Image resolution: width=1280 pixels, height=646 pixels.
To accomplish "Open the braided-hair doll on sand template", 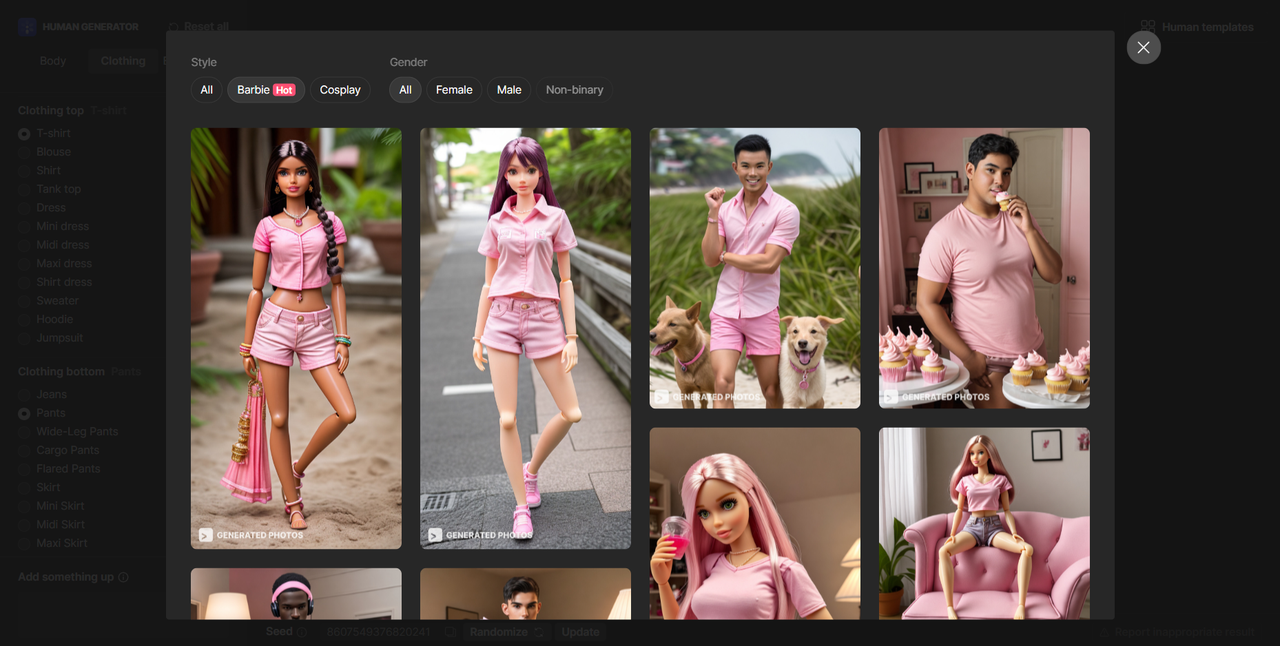I will (296, 338).
